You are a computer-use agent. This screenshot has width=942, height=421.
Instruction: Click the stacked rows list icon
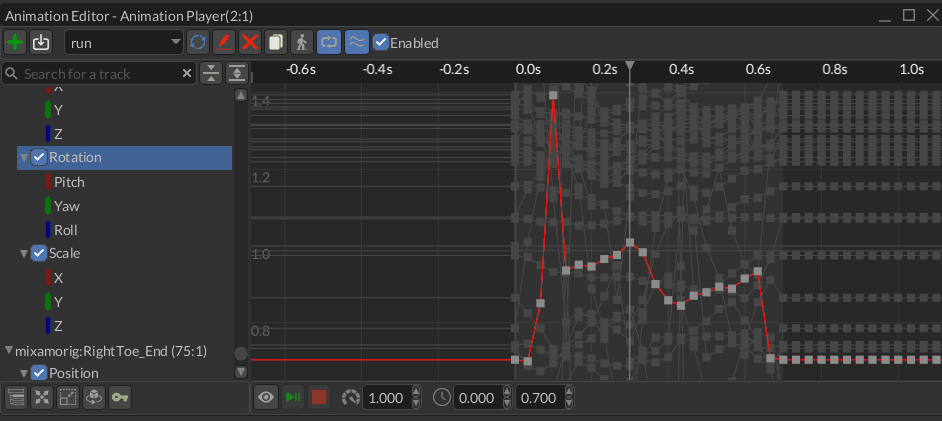[x=16, y=398]
